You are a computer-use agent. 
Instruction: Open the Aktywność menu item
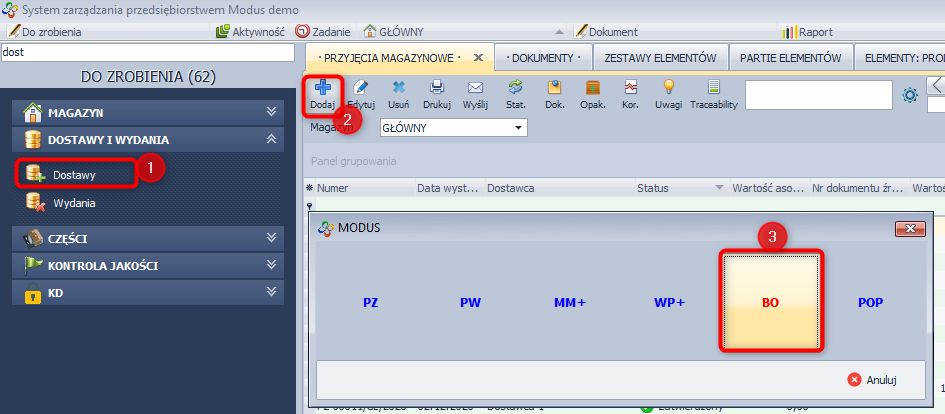(x=250, y=32)
